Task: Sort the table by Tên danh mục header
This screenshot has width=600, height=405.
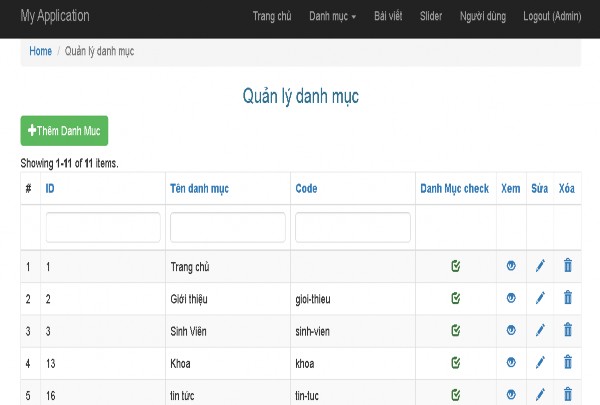Action: click(199, 188)
